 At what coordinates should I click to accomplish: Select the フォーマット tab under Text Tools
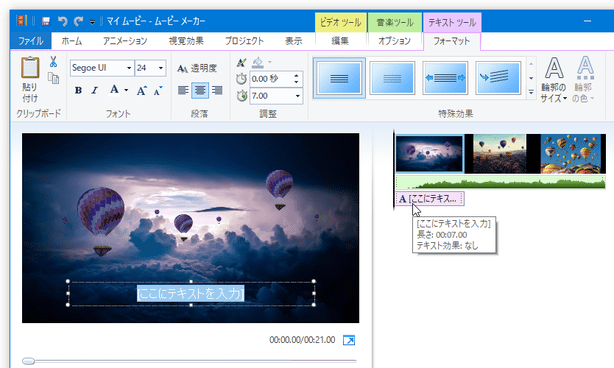(451, 41)
